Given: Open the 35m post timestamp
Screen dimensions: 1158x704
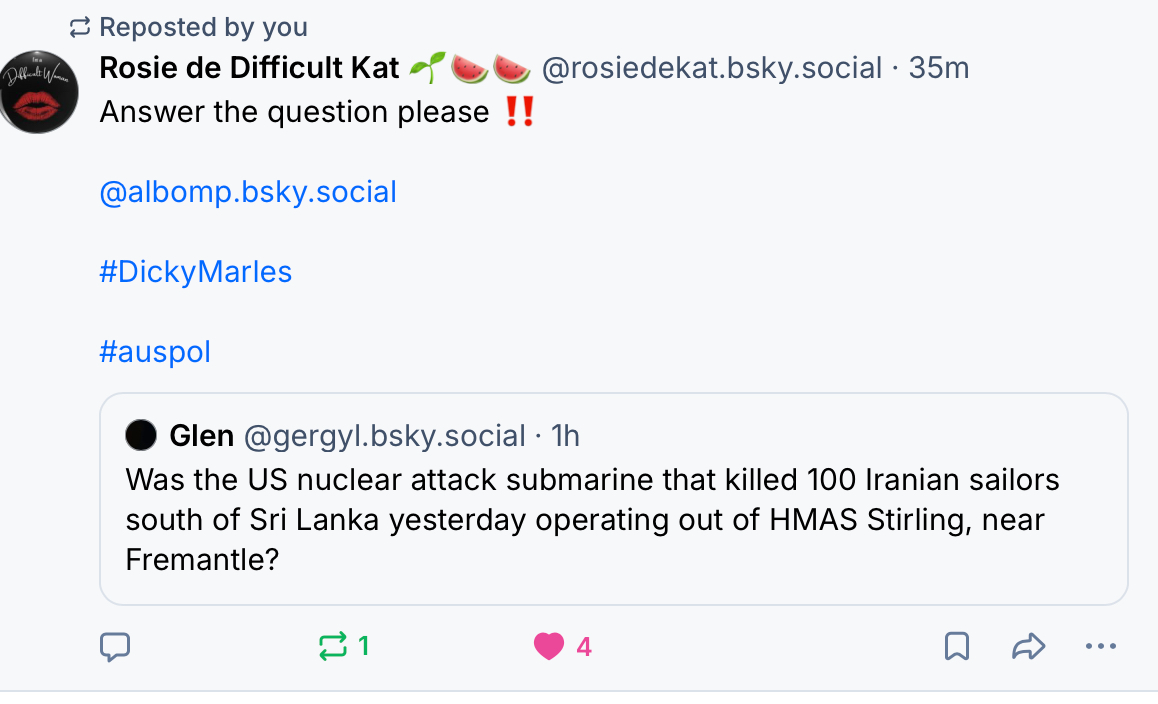Looking at the screenshot, I should (939, 68).
